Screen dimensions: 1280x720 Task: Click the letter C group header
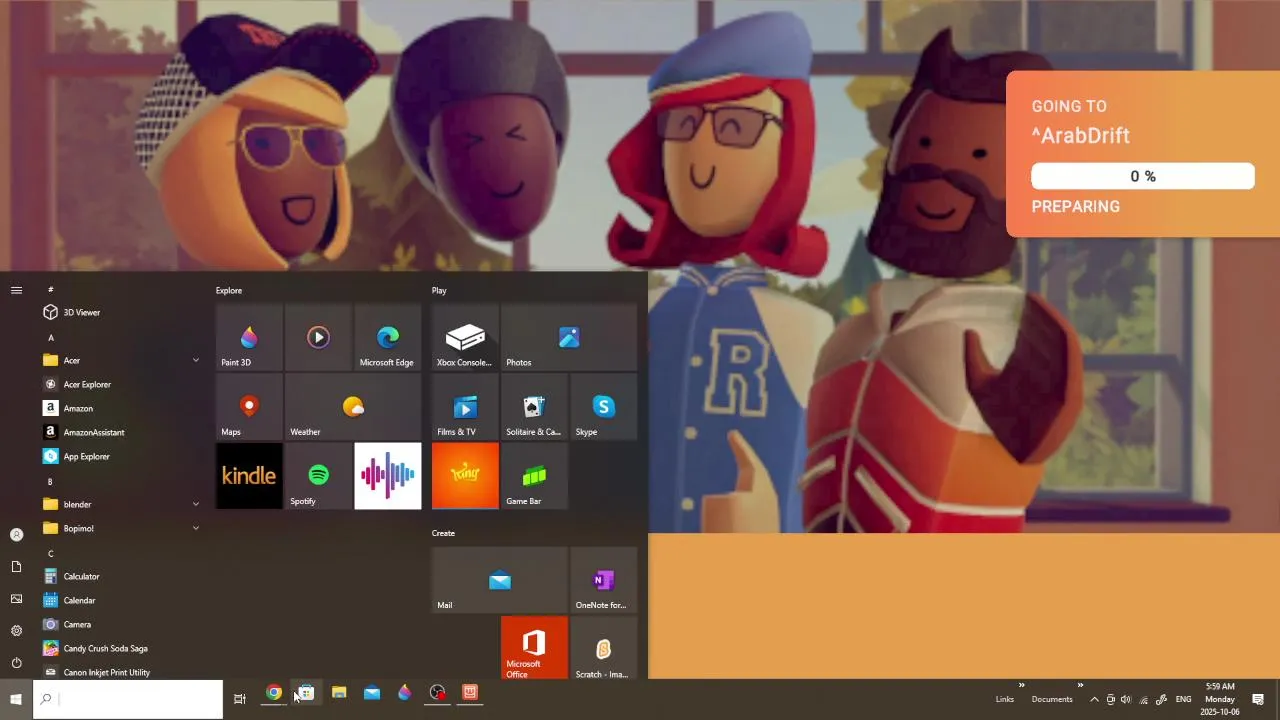[x=51, y=554]
